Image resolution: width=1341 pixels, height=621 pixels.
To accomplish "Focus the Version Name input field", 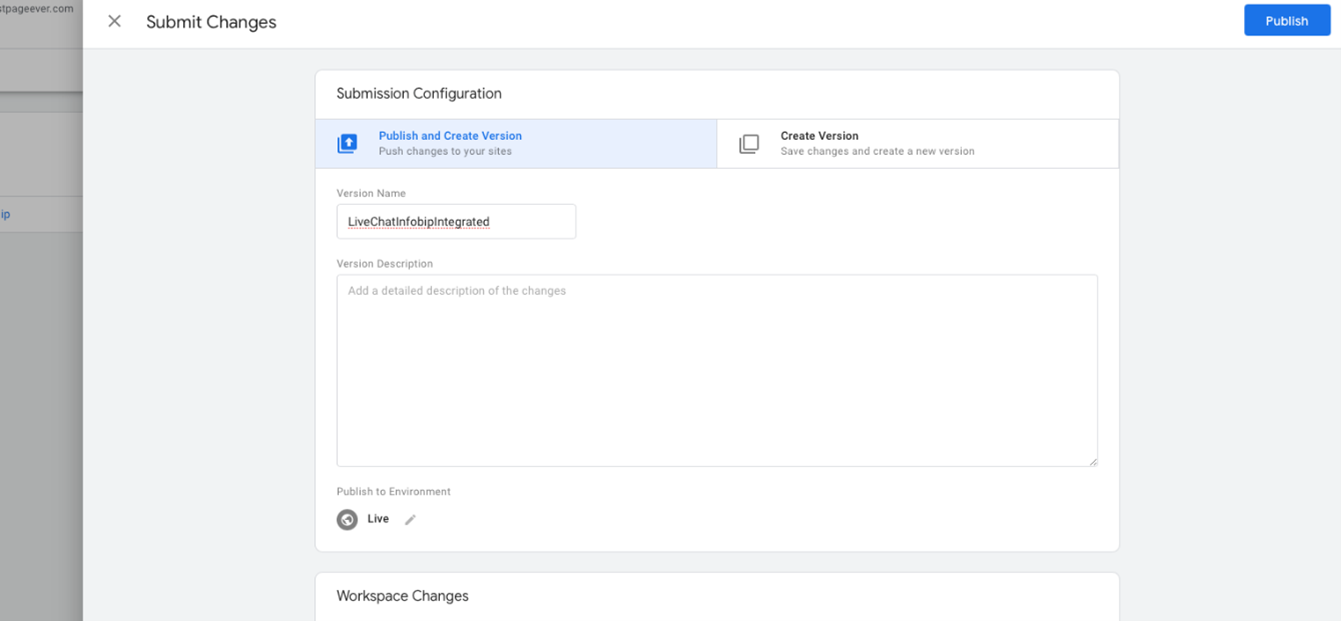I will 456,221.
